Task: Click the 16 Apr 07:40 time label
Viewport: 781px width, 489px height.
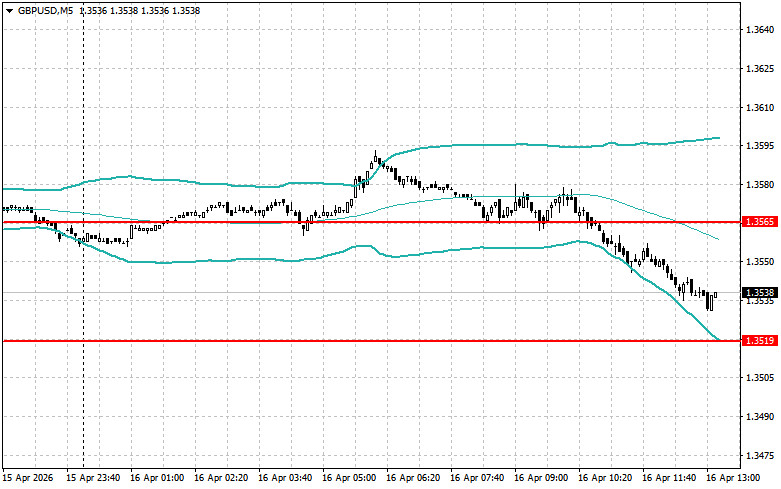Action: pos(477,478)
